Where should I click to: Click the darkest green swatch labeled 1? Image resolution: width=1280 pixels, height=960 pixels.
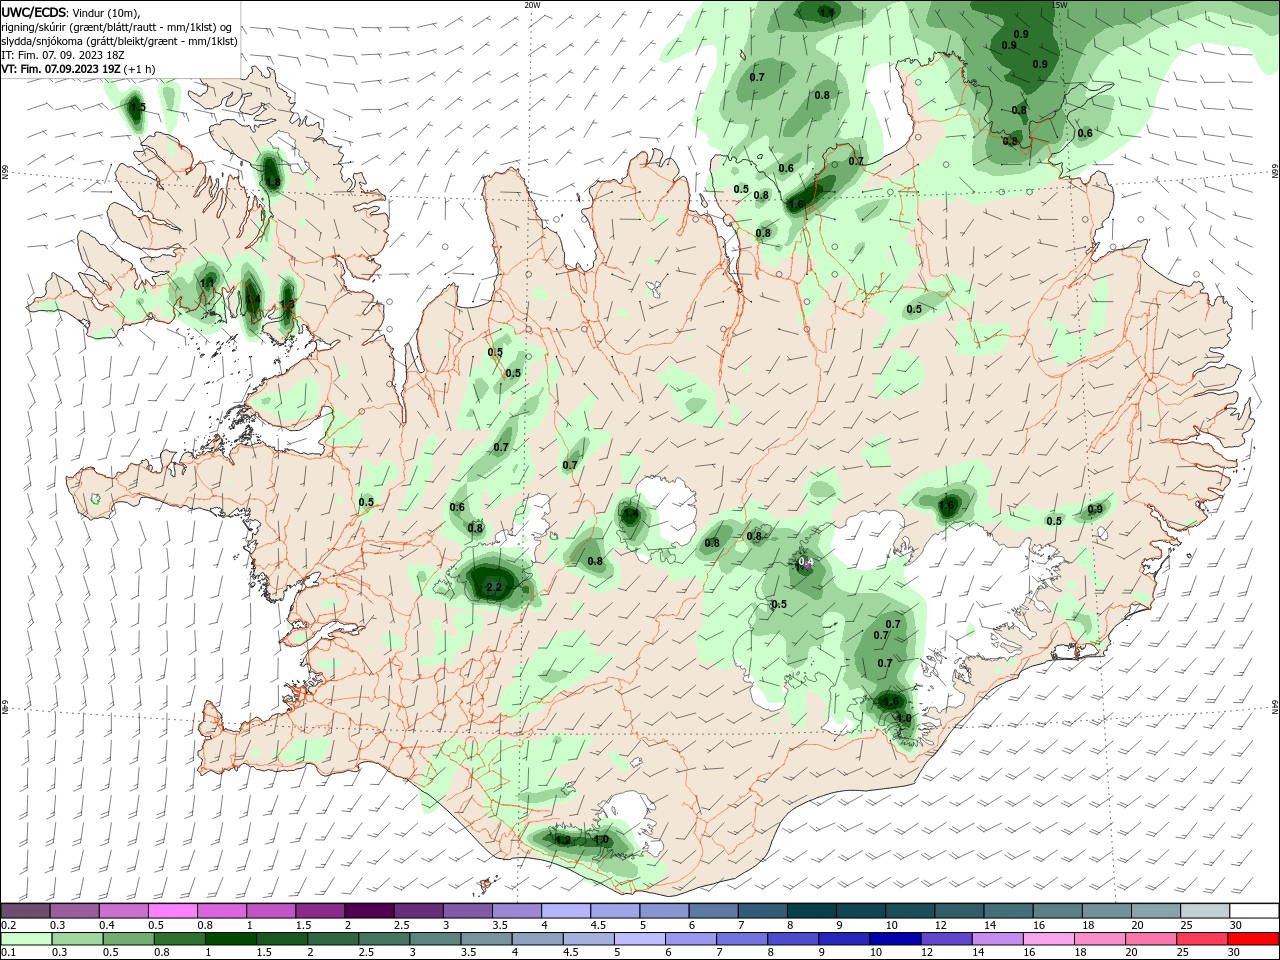(232, 940)
